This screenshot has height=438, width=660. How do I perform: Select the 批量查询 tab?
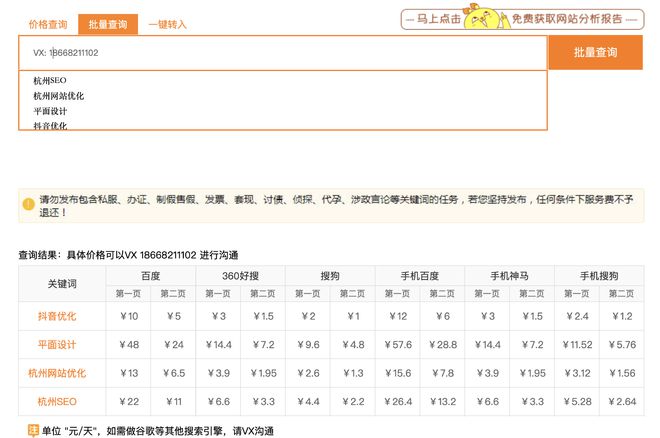tap(108, 24)
